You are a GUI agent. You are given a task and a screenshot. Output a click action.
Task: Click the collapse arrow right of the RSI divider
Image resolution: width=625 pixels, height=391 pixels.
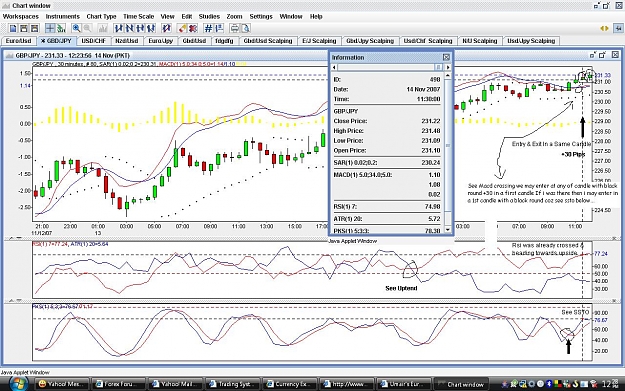tap(615, 238)
